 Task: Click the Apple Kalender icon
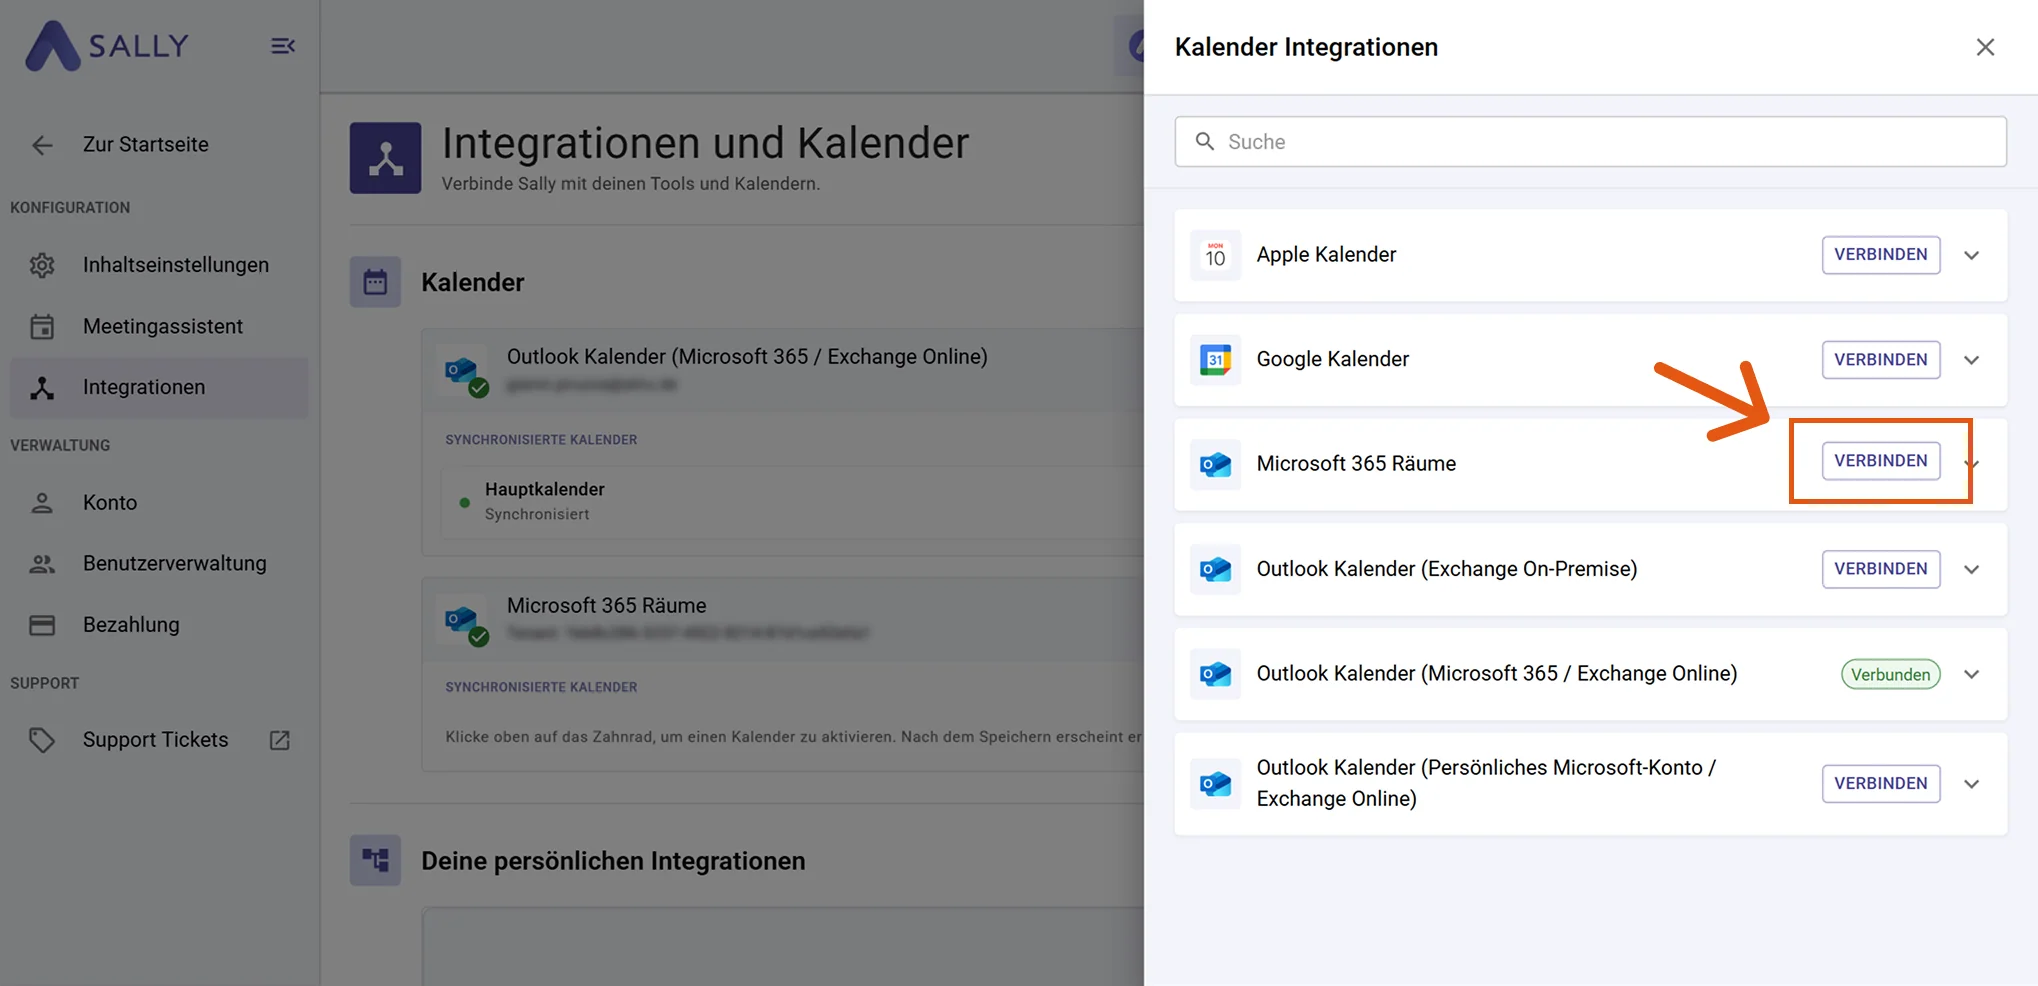[x=1215, y=255]
